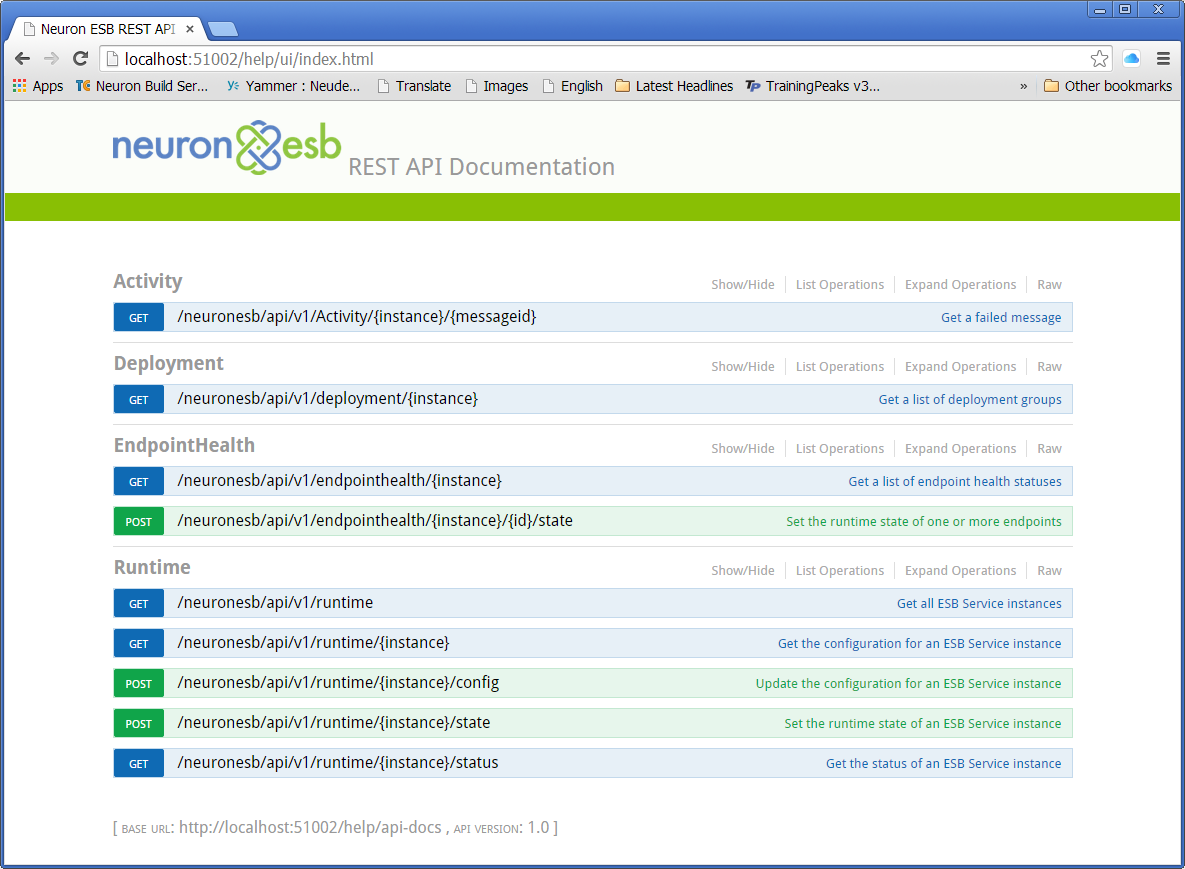Open a new browser tab

pos(222,29)
